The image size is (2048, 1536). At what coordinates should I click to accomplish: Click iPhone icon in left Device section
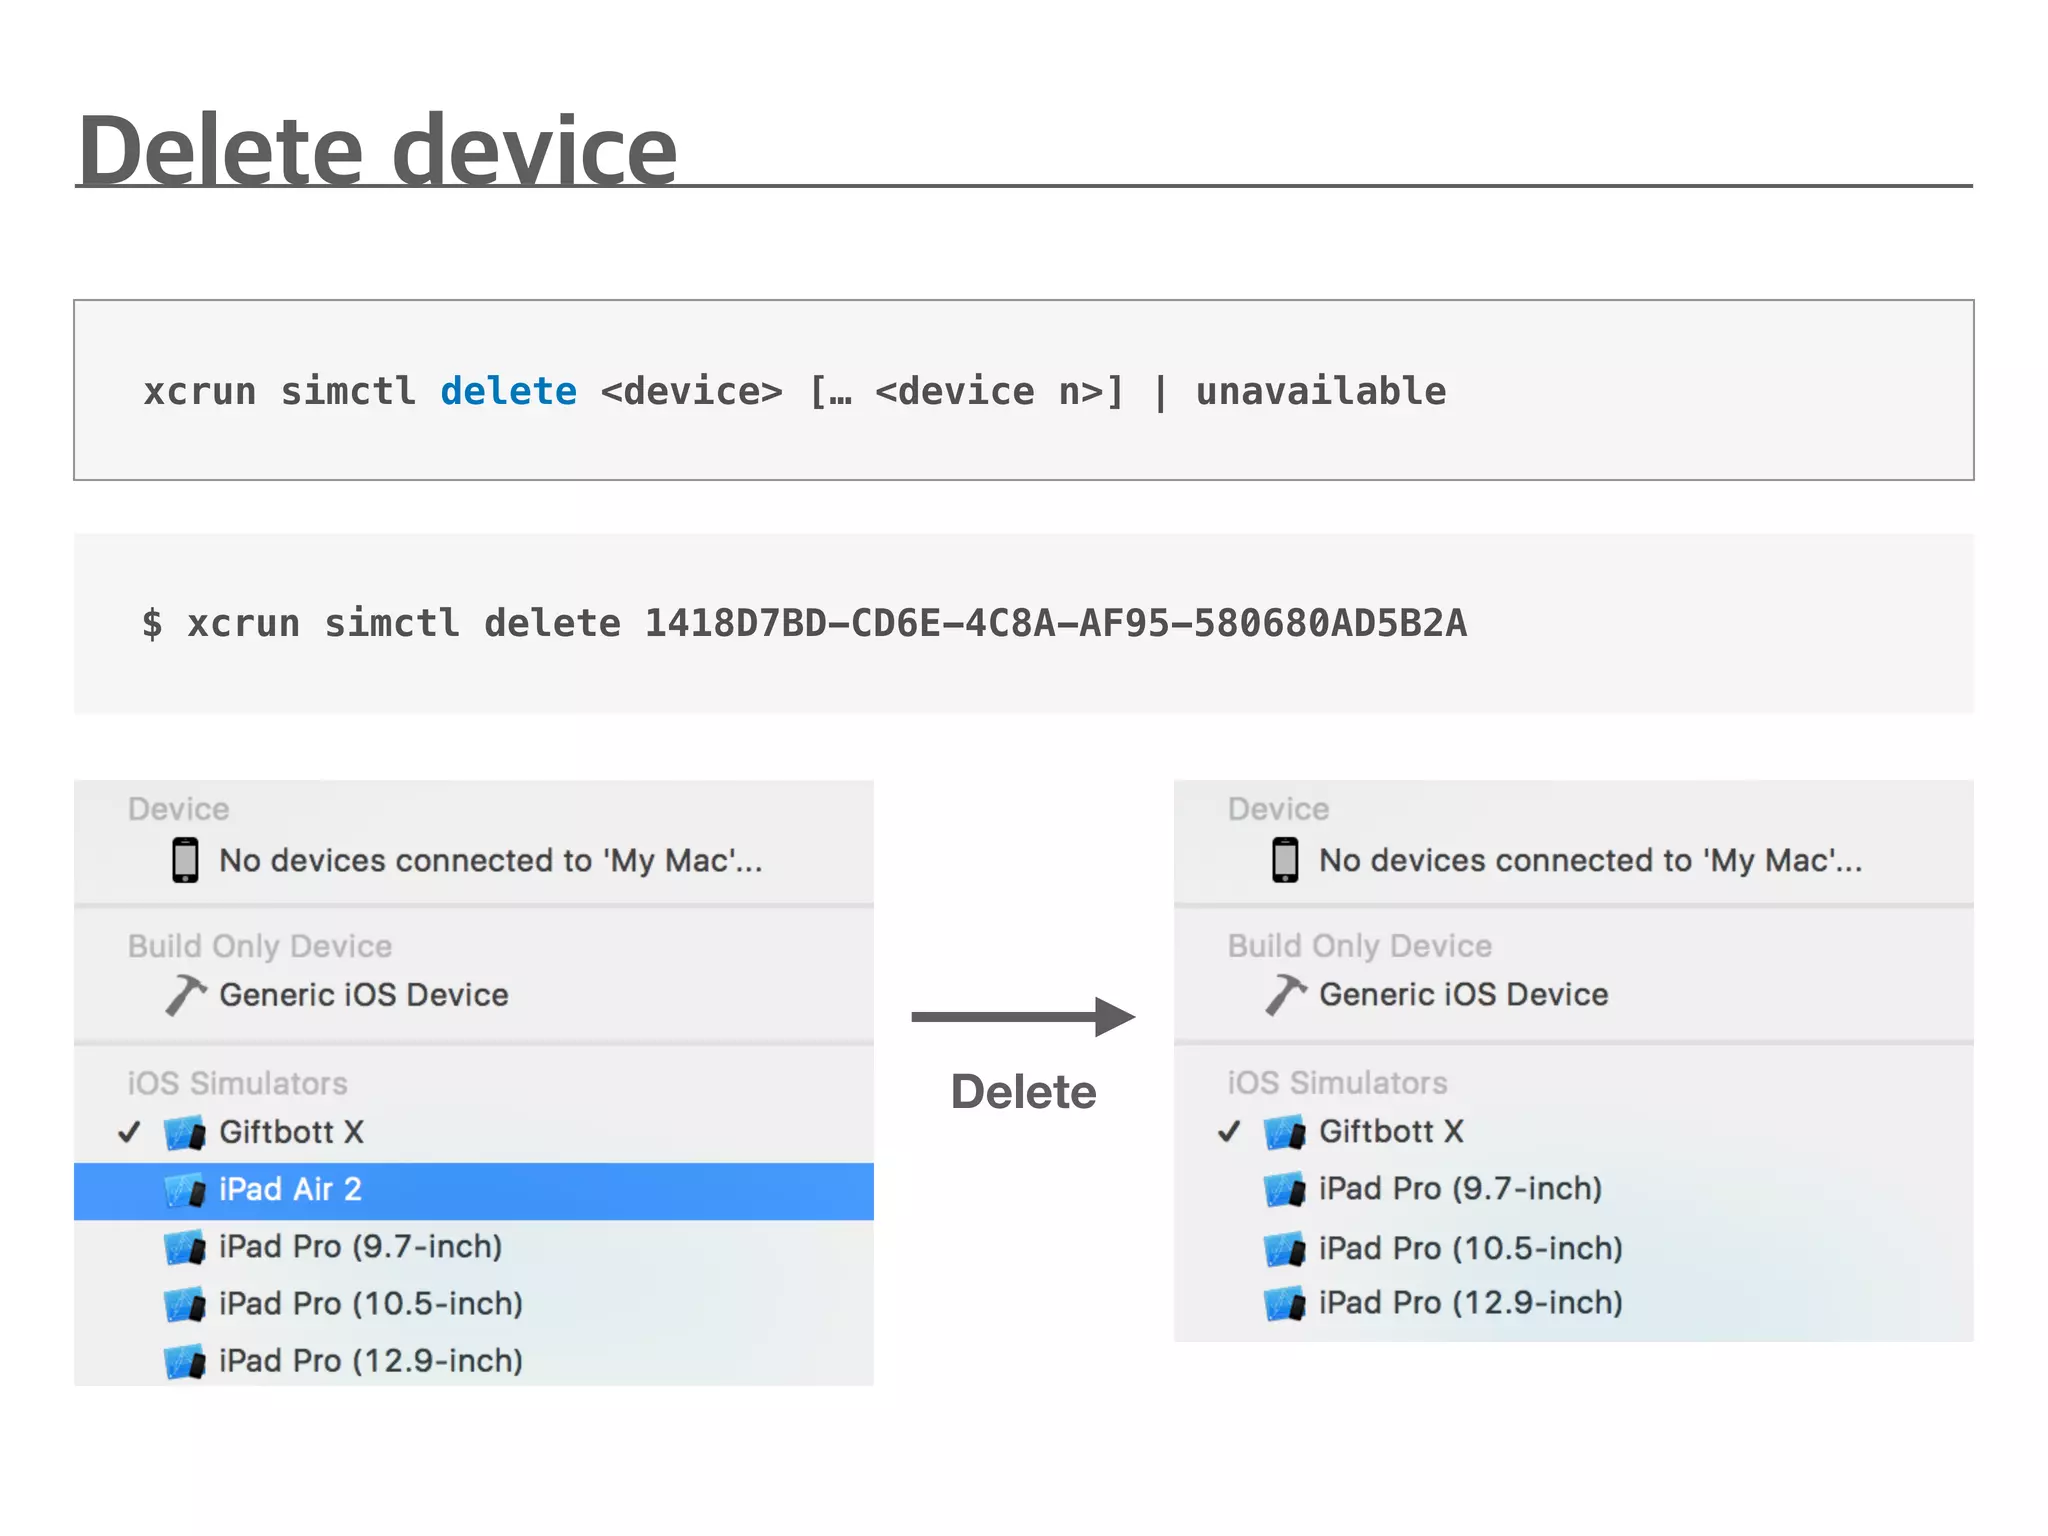click(x=185, y=860)
